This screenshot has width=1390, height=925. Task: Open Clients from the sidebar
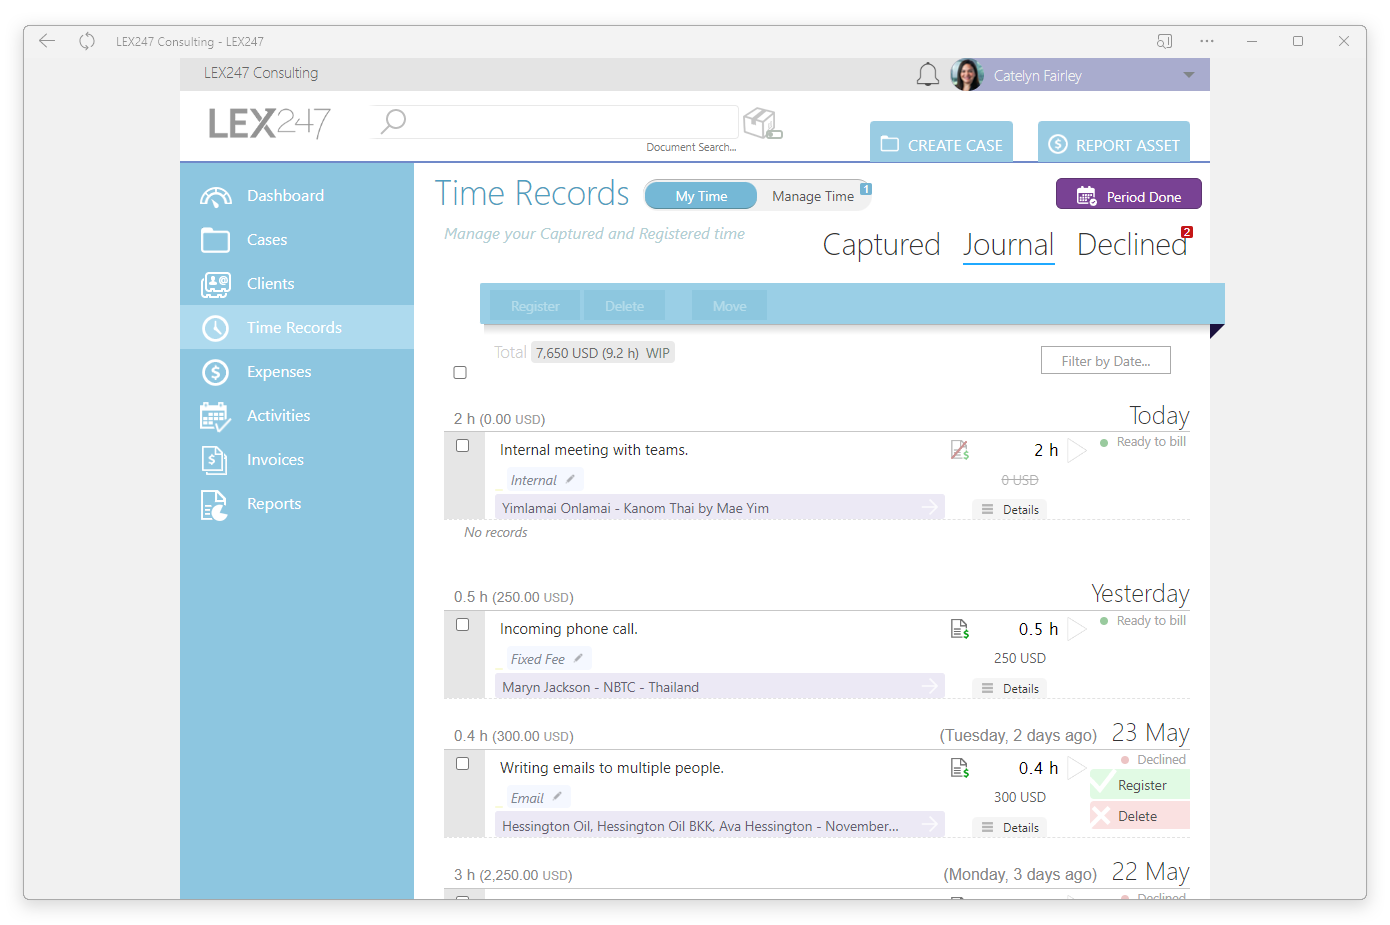coord(297,284)
